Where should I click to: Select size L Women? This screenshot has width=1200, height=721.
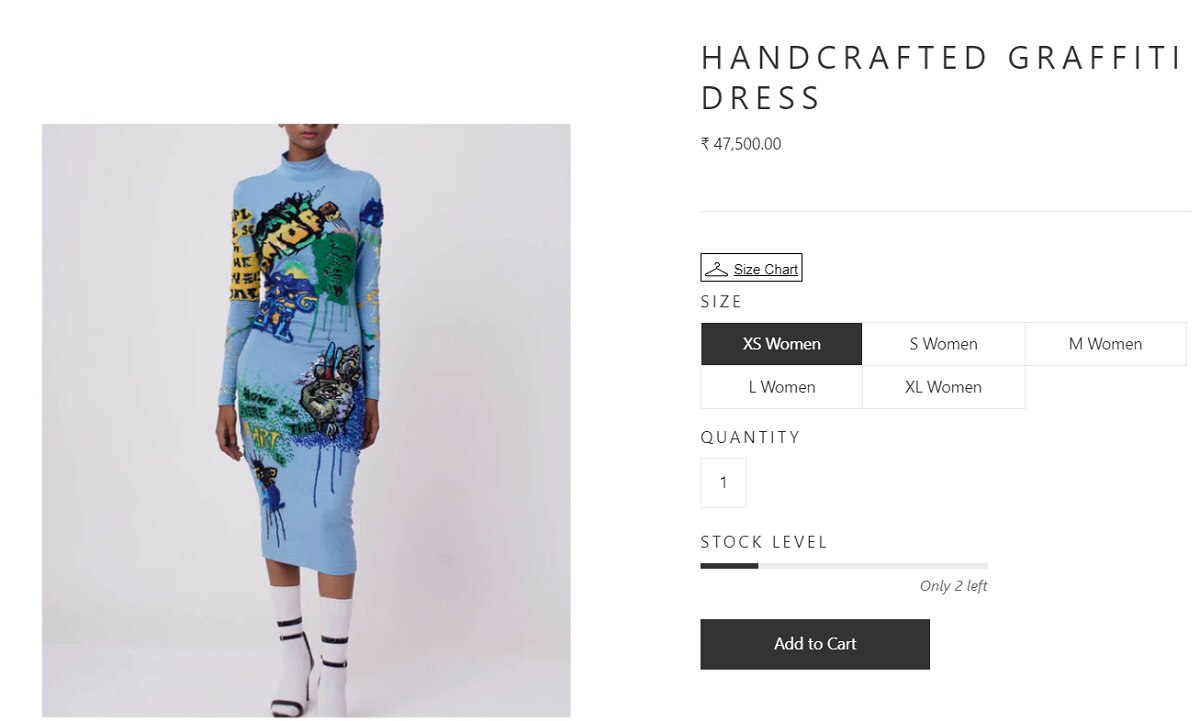tap(781, 387)
